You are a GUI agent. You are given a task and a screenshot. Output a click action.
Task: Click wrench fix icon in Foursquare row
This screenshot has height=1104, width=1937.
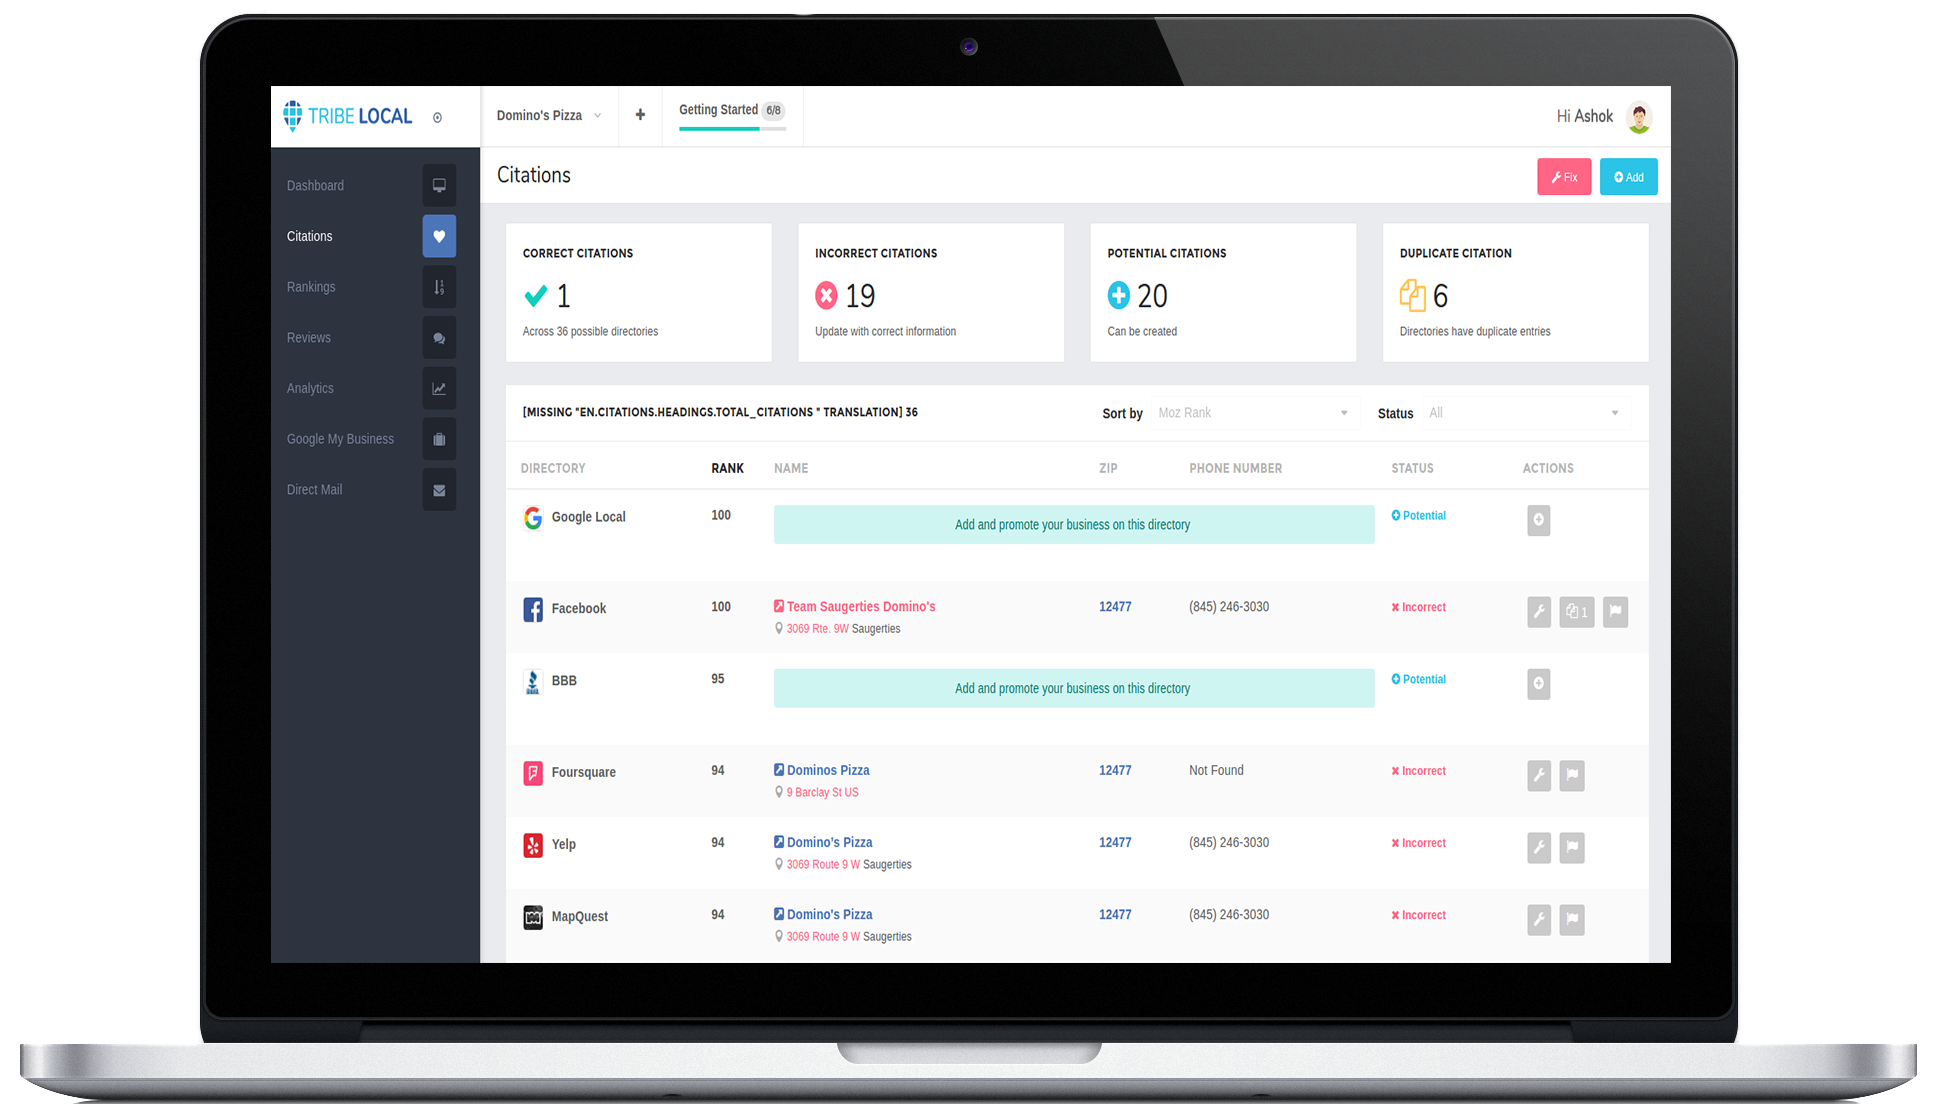[x=1539, y=776]
